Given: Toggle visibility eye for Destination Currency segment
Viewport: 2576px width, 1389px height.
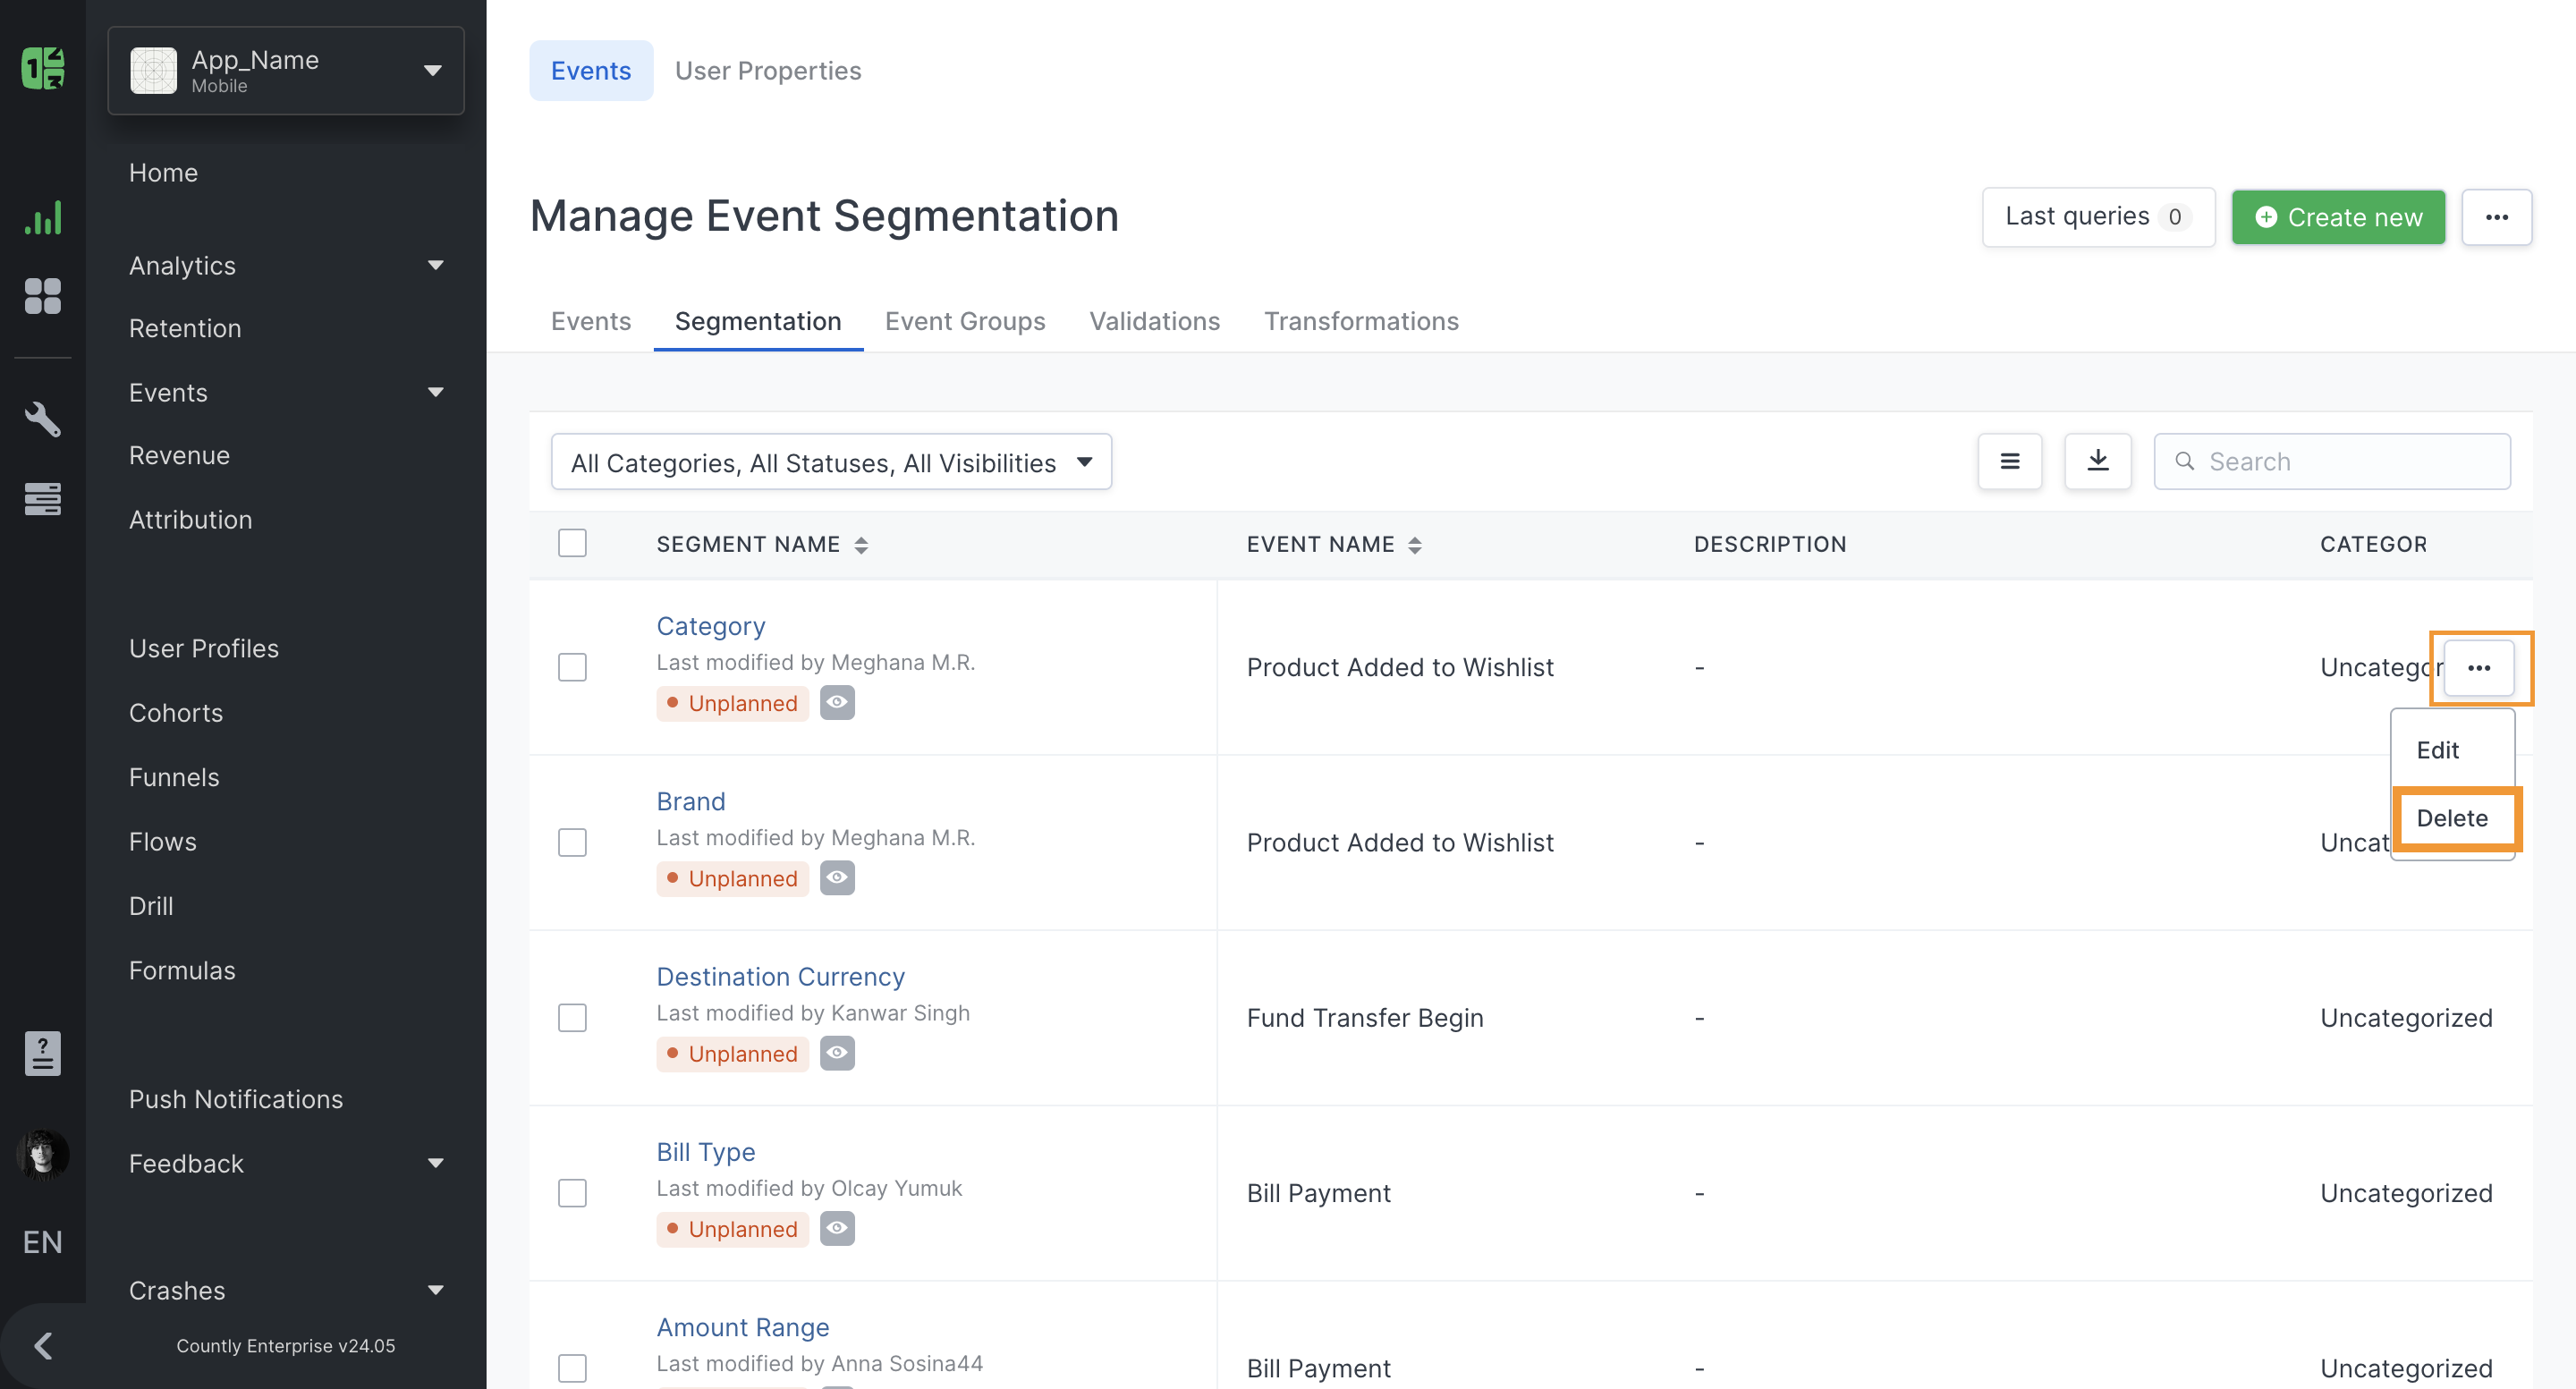Looking at the screenshot, I should point(837,1053).
